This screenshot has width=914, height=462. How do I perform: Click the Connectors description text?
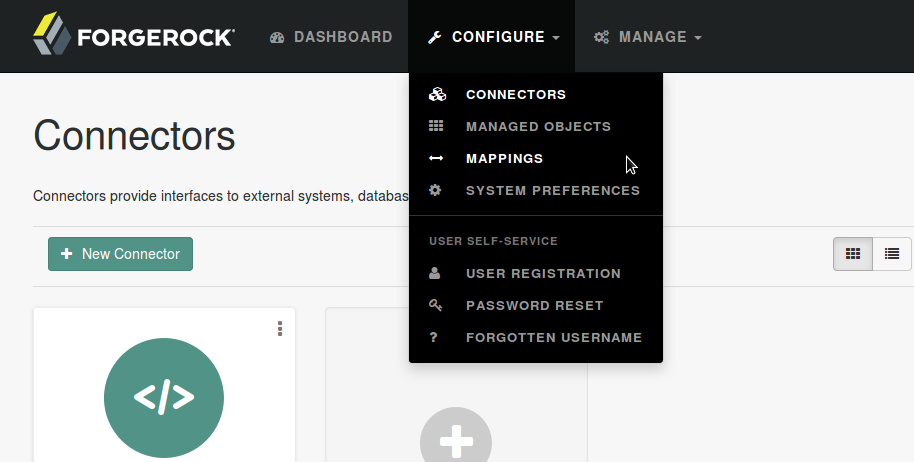pyautogui.click(x=221, y=196)
